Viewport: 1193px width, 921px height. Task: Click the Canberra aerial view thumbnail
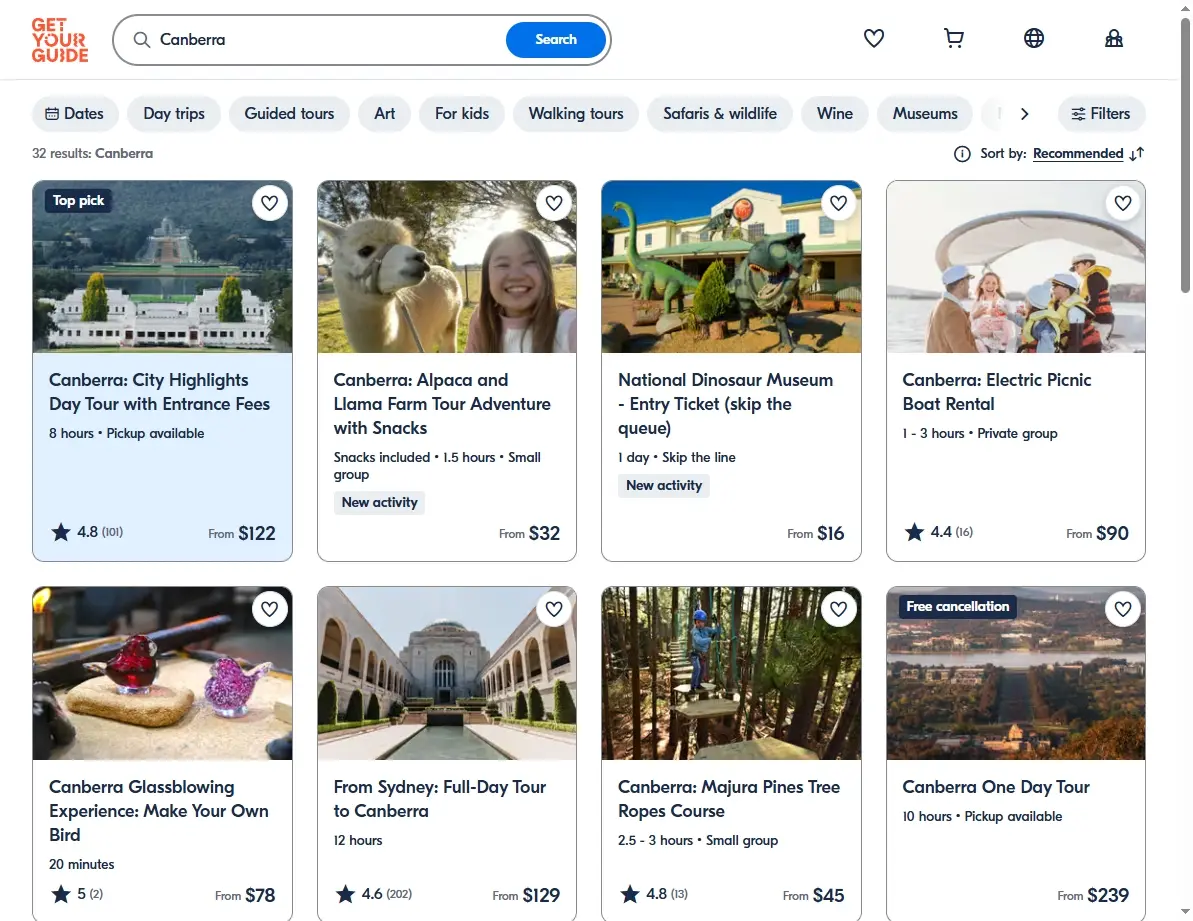1016,673
